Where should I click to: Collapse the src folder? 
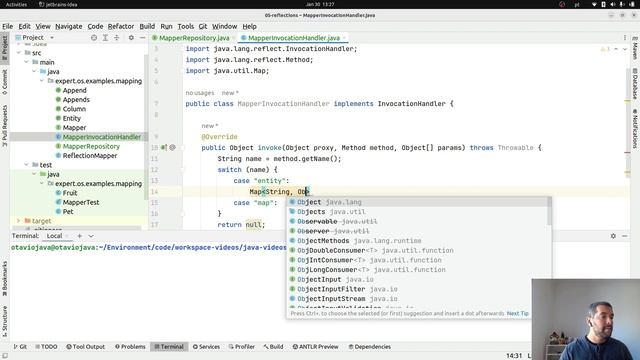pyautogui.click(x=18, y=53)
